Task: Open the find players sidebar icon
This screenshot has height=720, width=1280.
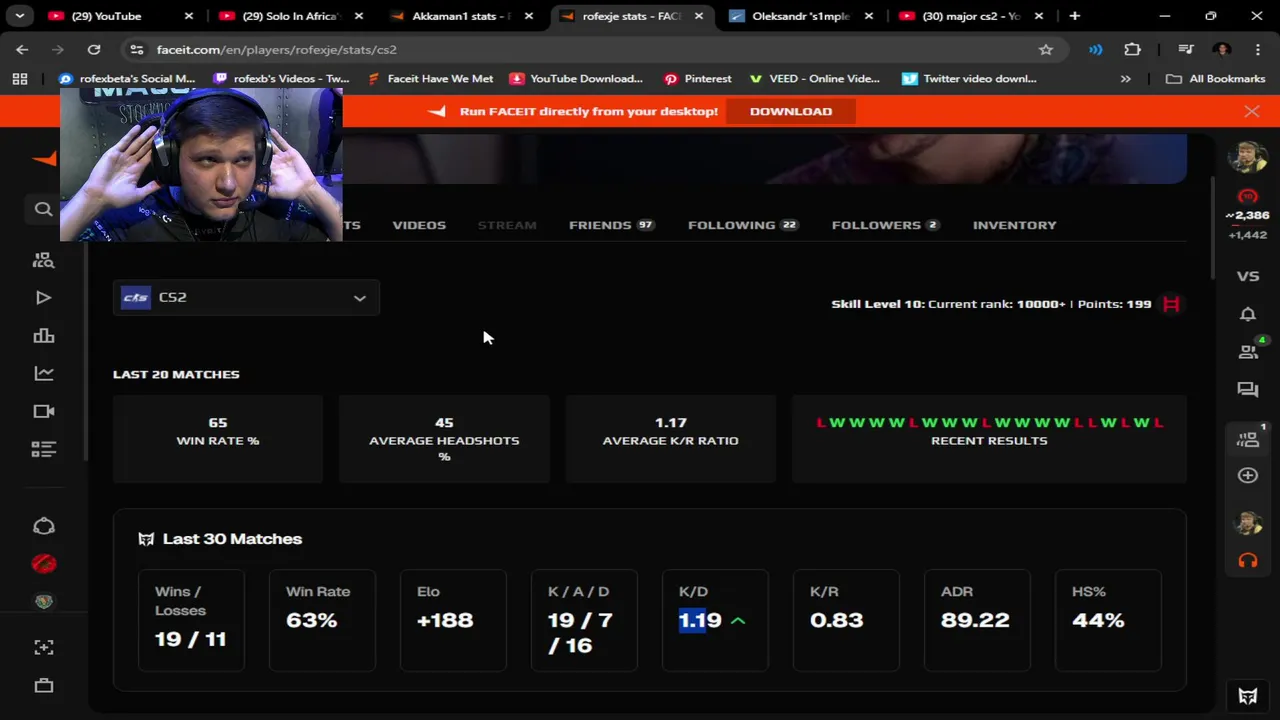Action: [43, 260]
